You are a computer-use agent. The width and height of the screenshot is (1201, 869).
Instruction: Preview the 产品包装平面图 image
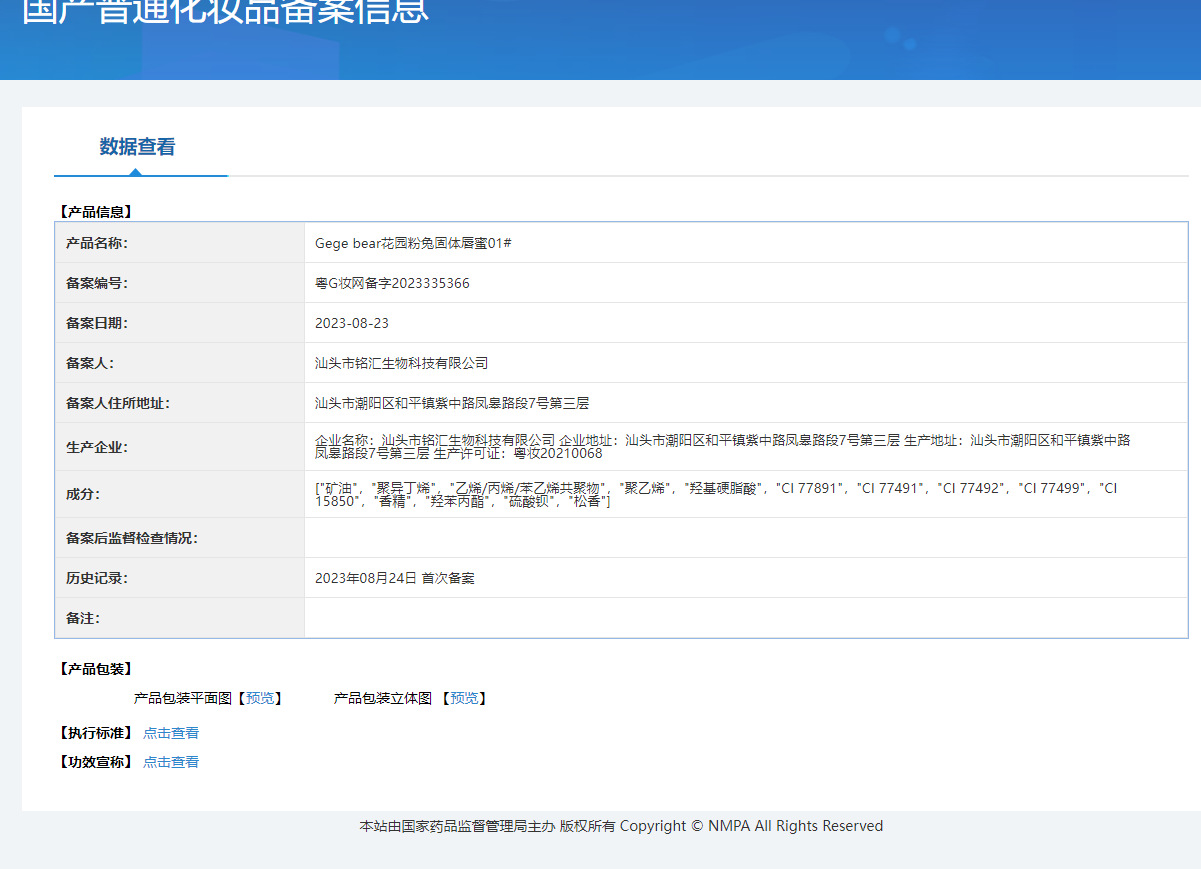260,698
